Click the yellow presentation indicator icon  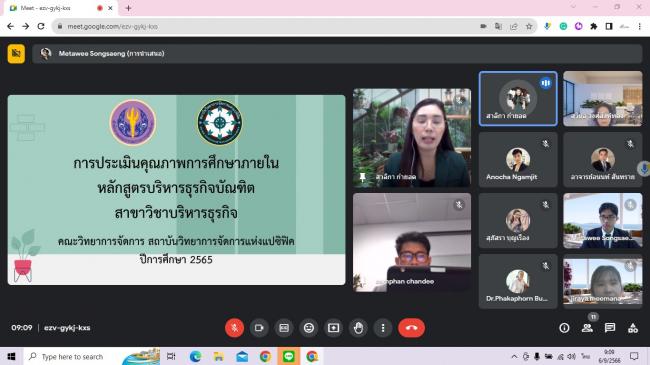click(16, 54)
